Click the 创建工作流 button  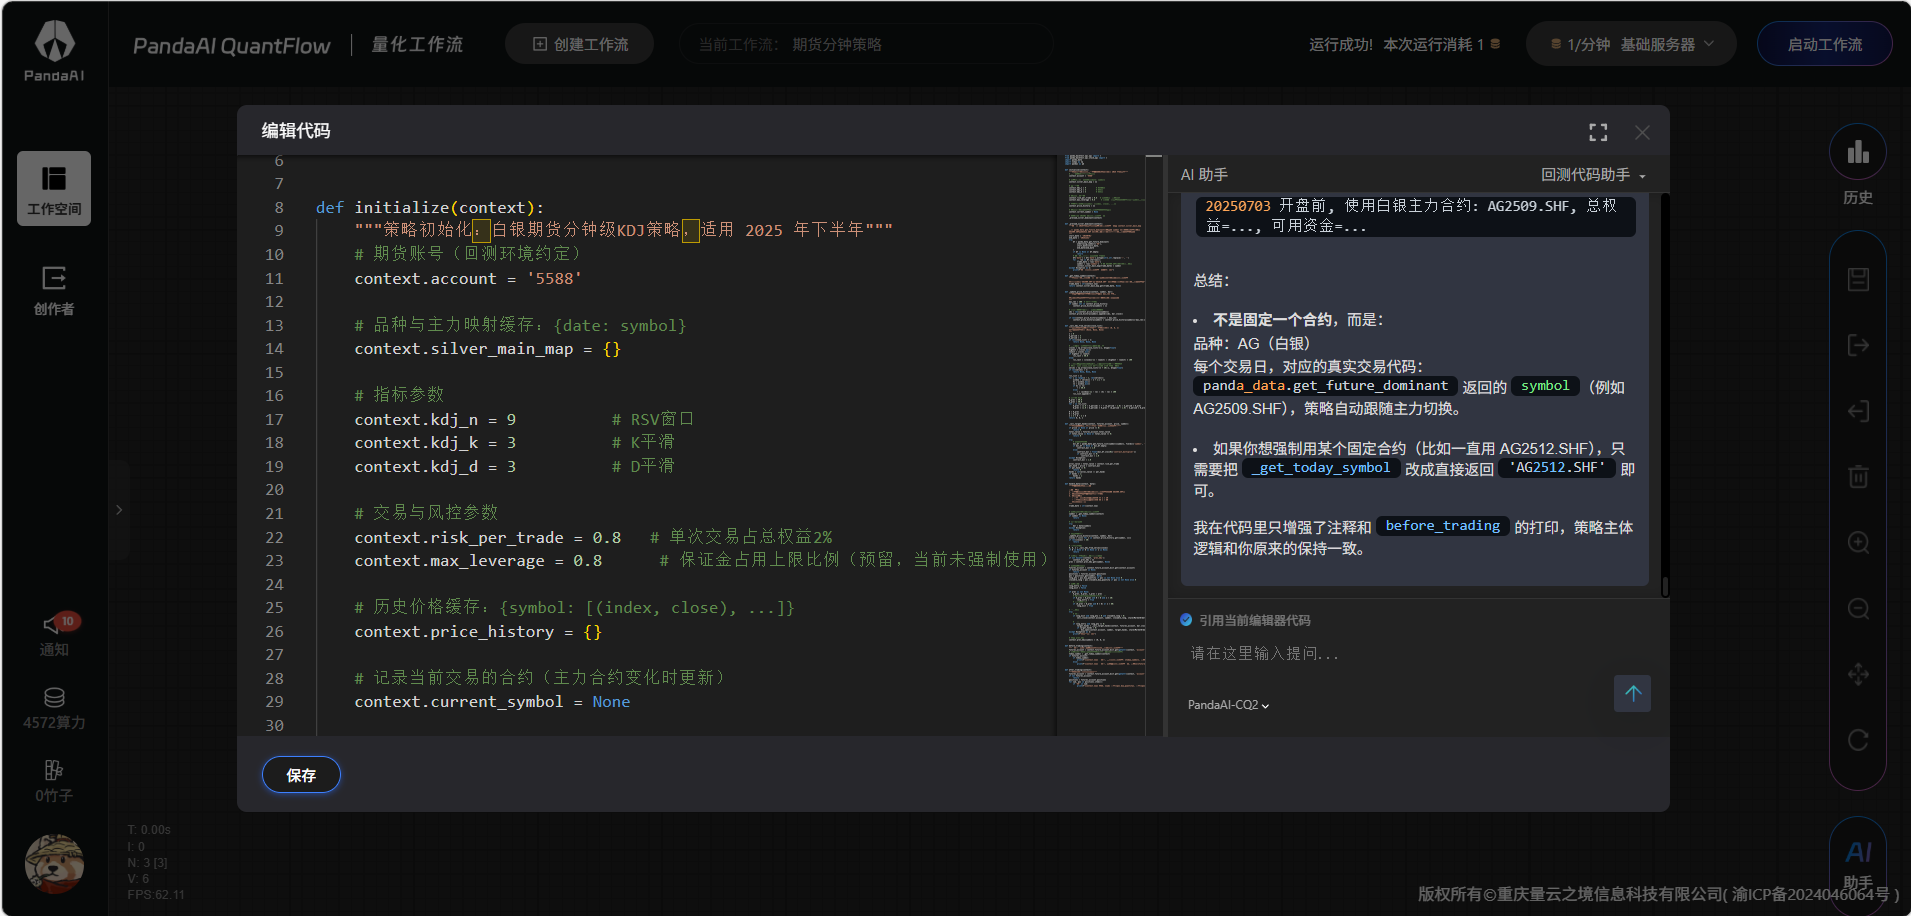(x=580, y=44)
